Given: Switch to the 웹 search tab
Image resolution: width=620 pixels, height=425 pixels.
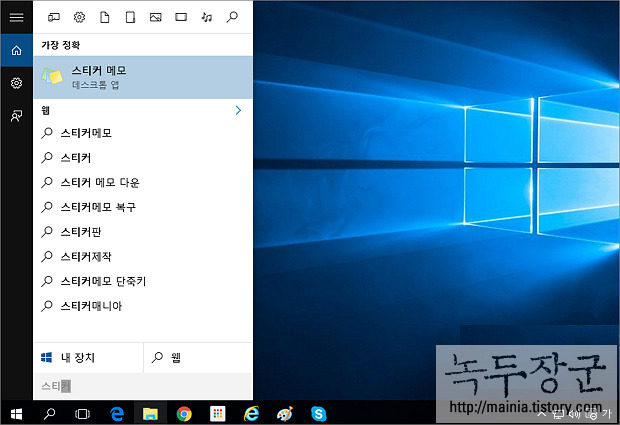Looking at the screenshot, I should pyautogui.click(x=198, y=357).
